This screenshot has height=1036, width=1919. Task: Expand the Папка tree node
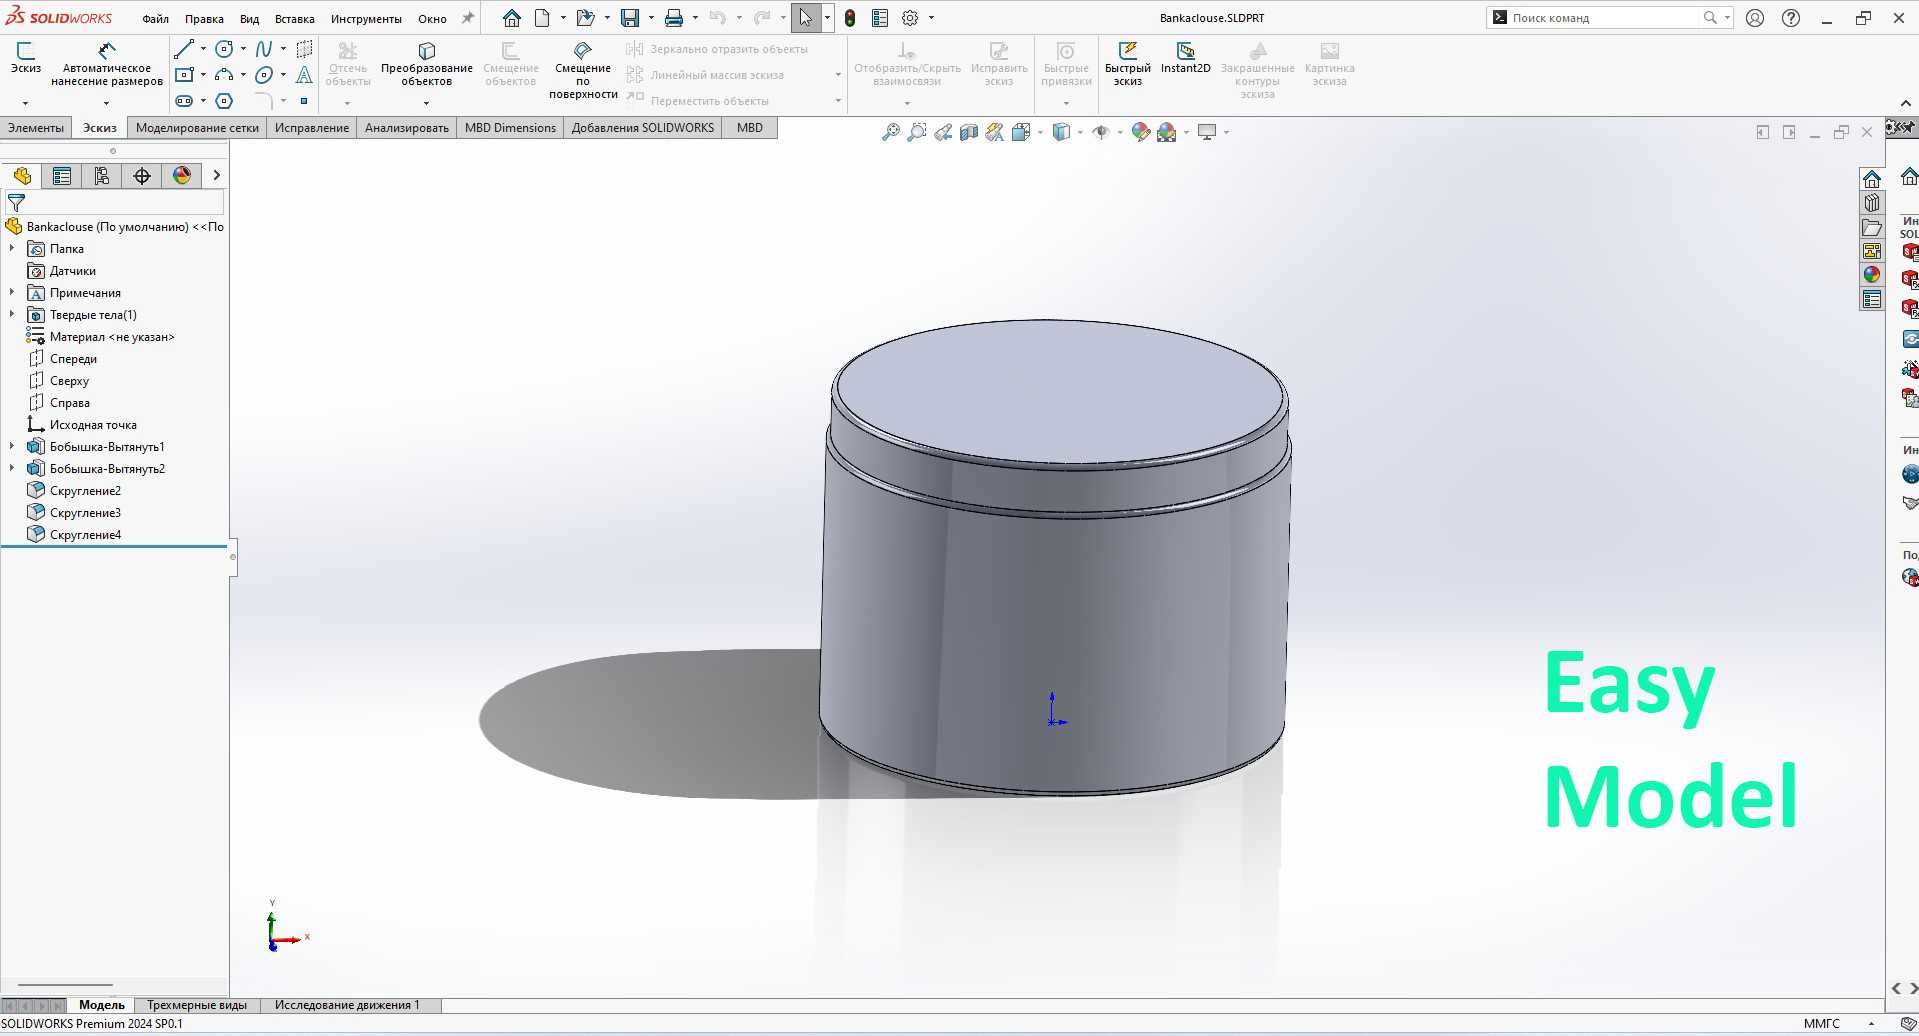tap(12, 248)
